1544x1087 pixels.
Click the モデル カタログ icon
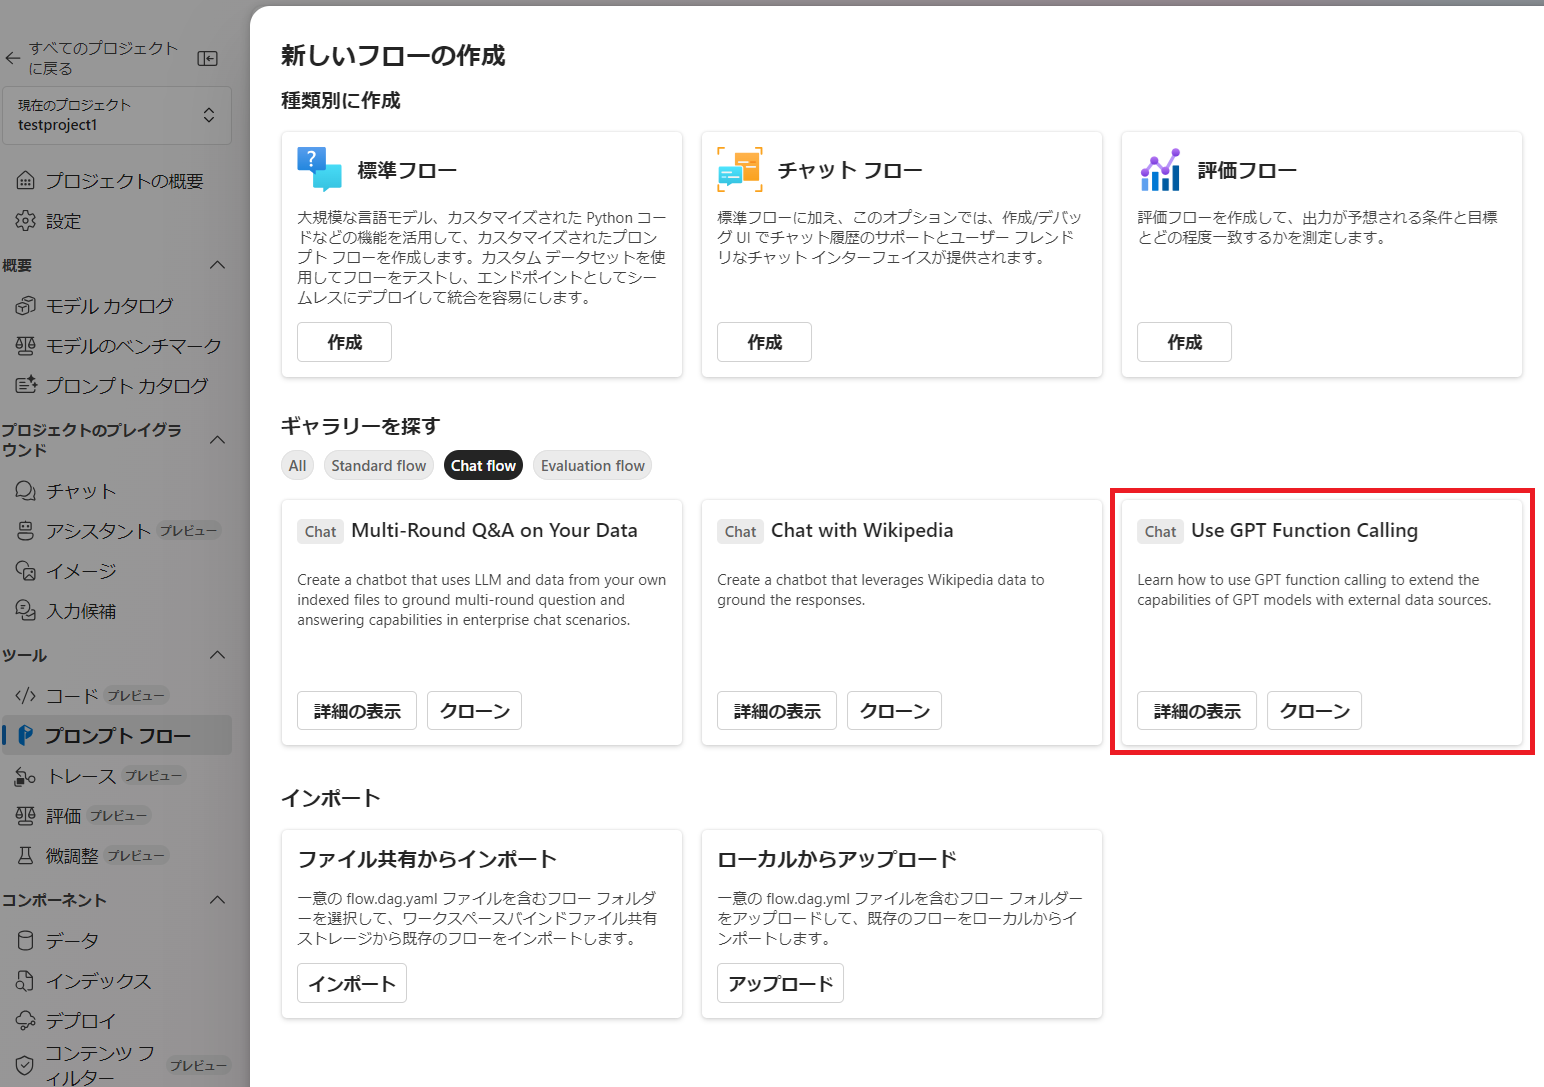coord(25,306)
